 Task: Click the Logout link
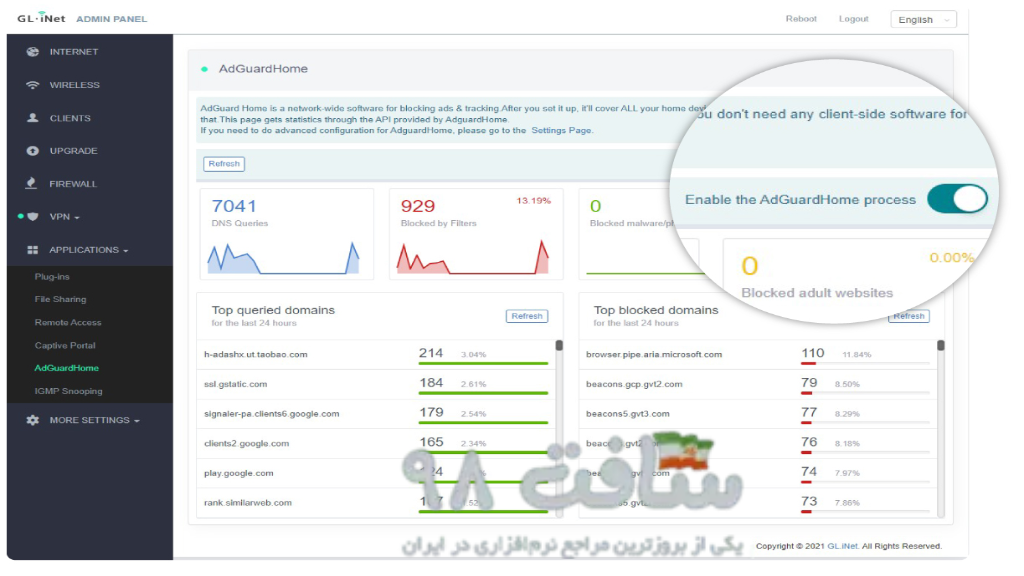pos(854,18)
